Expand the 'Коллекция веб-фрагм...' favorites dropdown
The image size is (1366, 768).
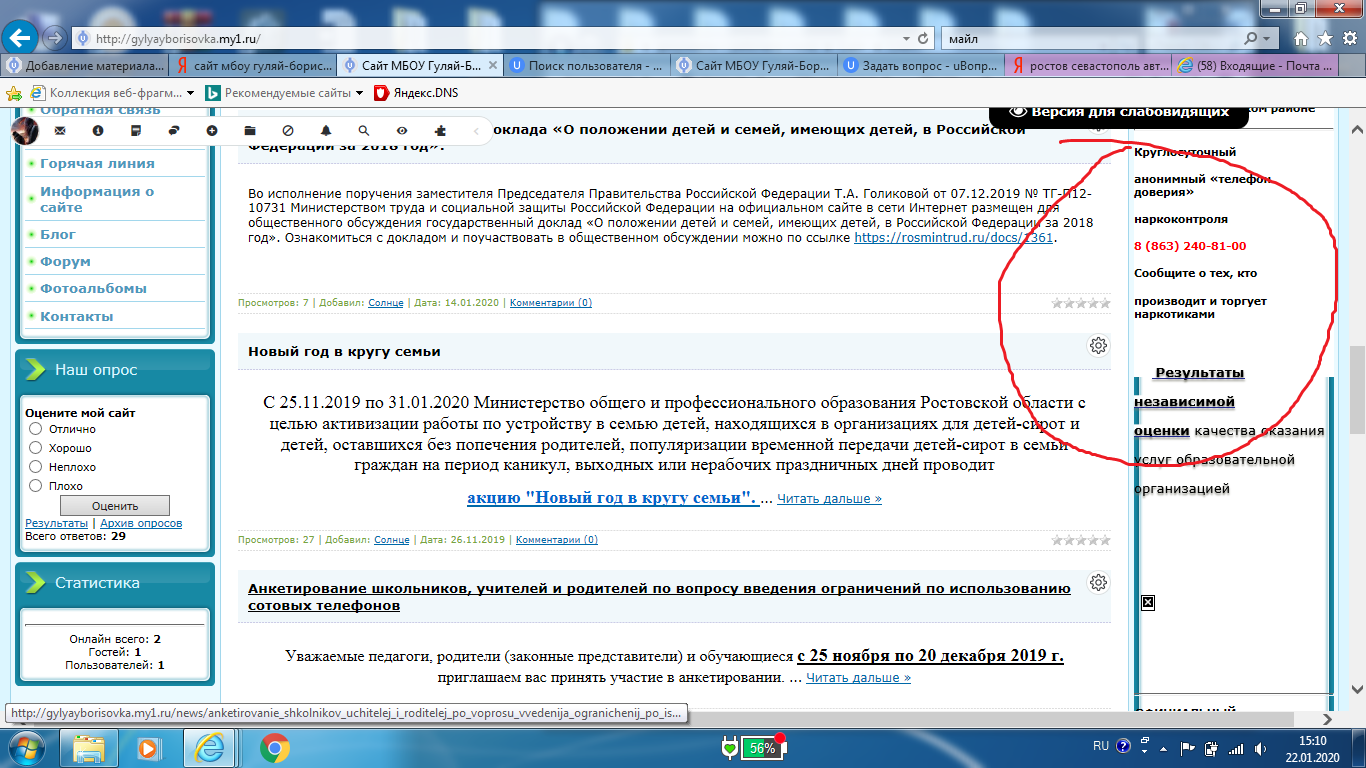tap(190, 93)
